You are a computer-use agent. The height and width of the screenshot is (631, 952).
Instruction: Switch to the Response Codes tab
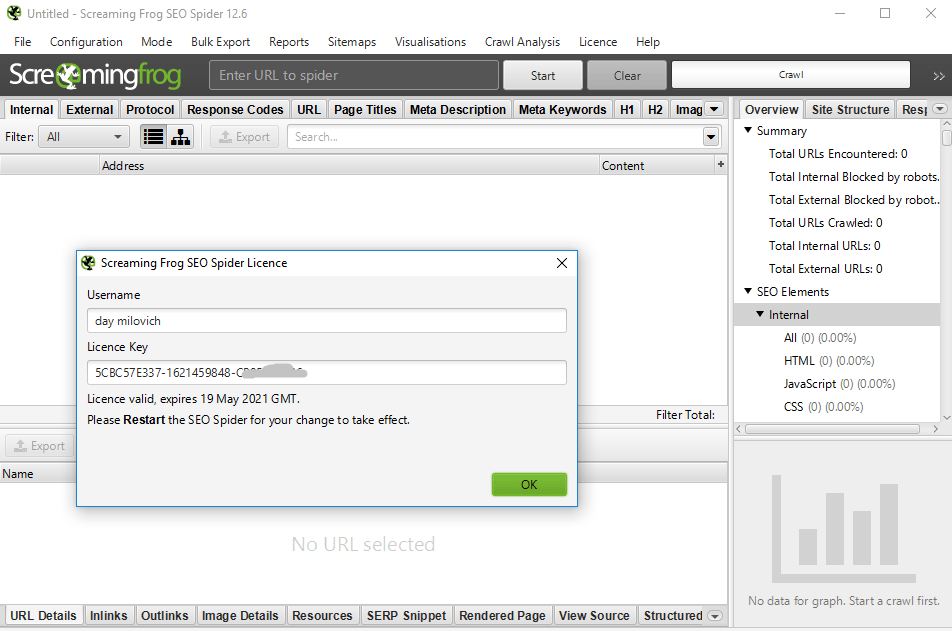point(235,109)
